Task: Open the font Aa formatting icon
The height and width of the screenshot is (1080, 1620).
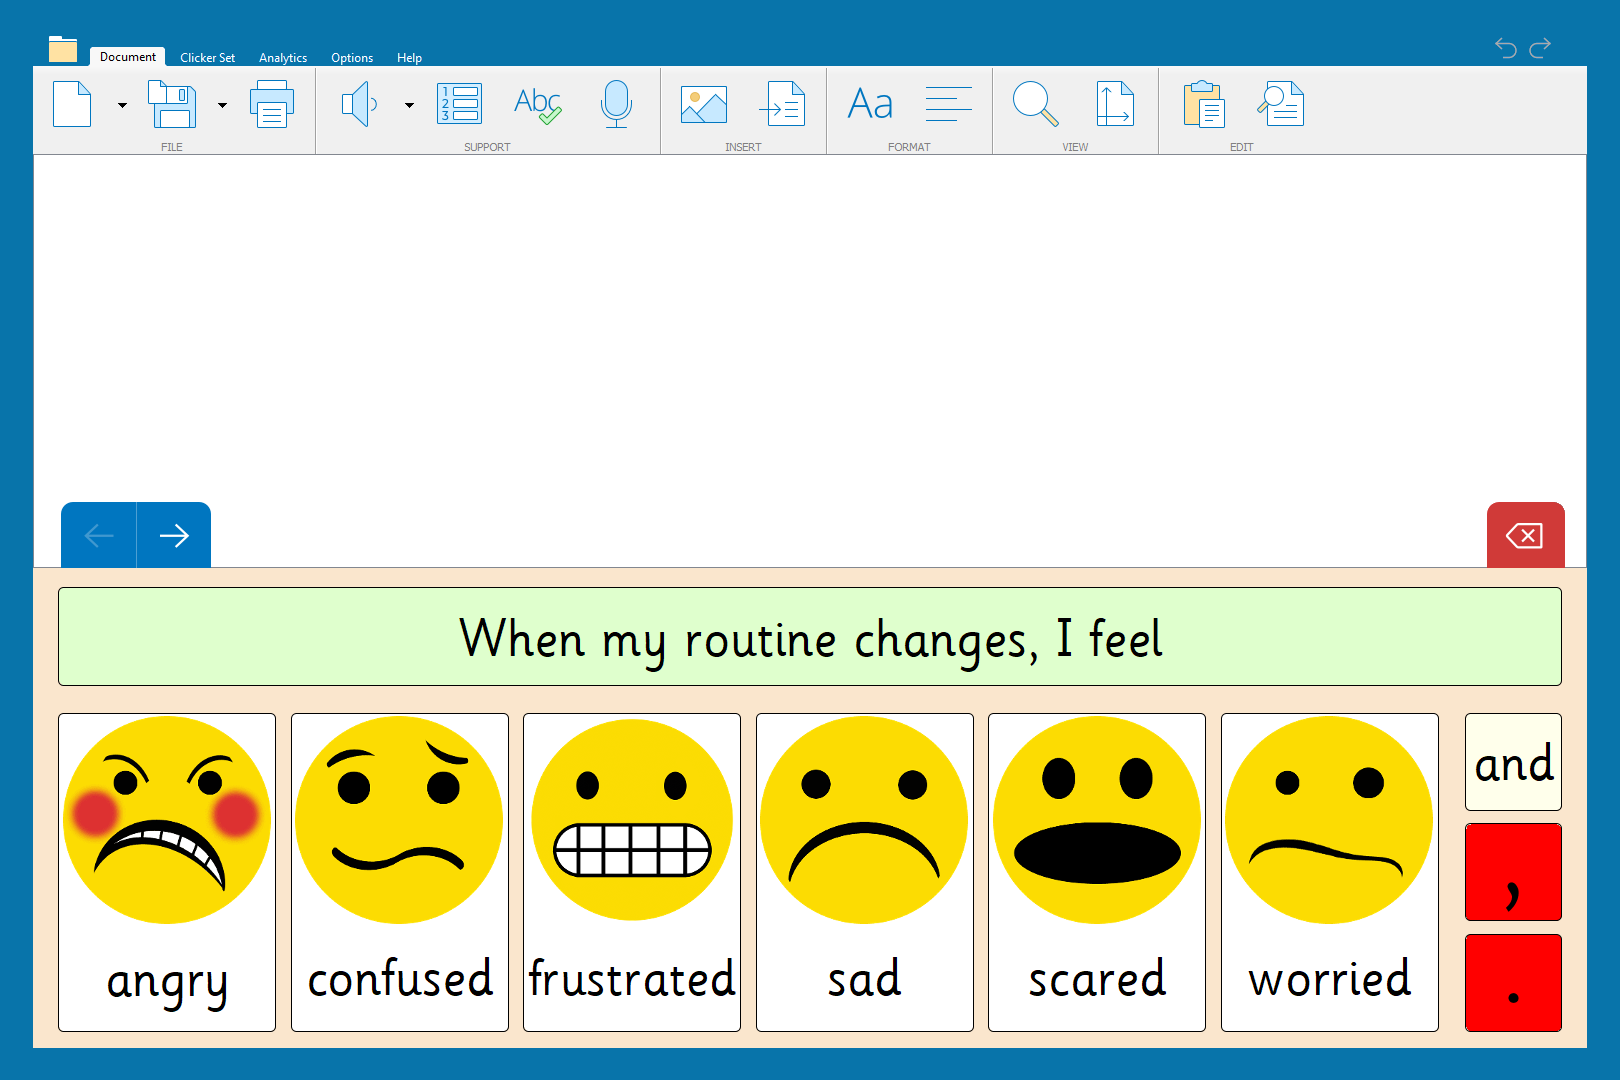Action: [x=870, y=104]
